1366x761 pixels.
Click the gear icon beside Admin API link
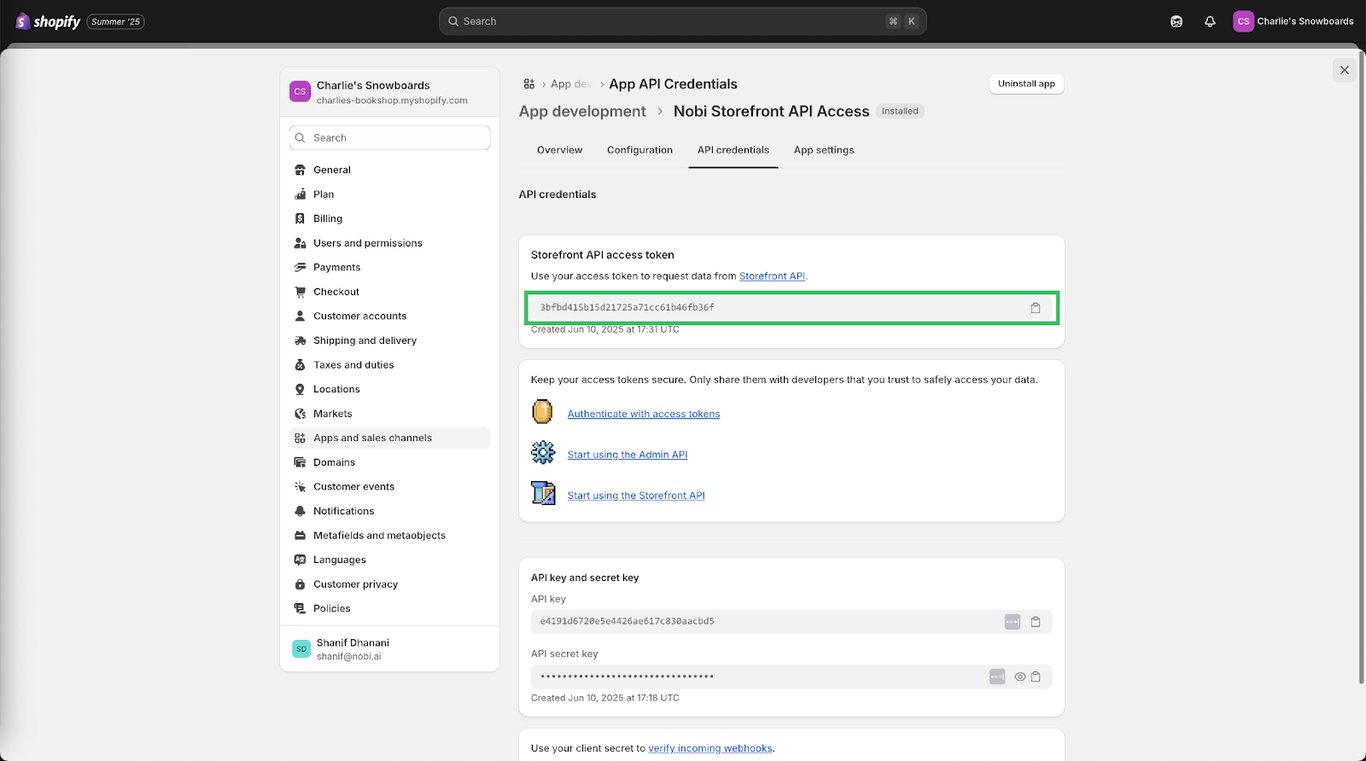click(543, 453)
